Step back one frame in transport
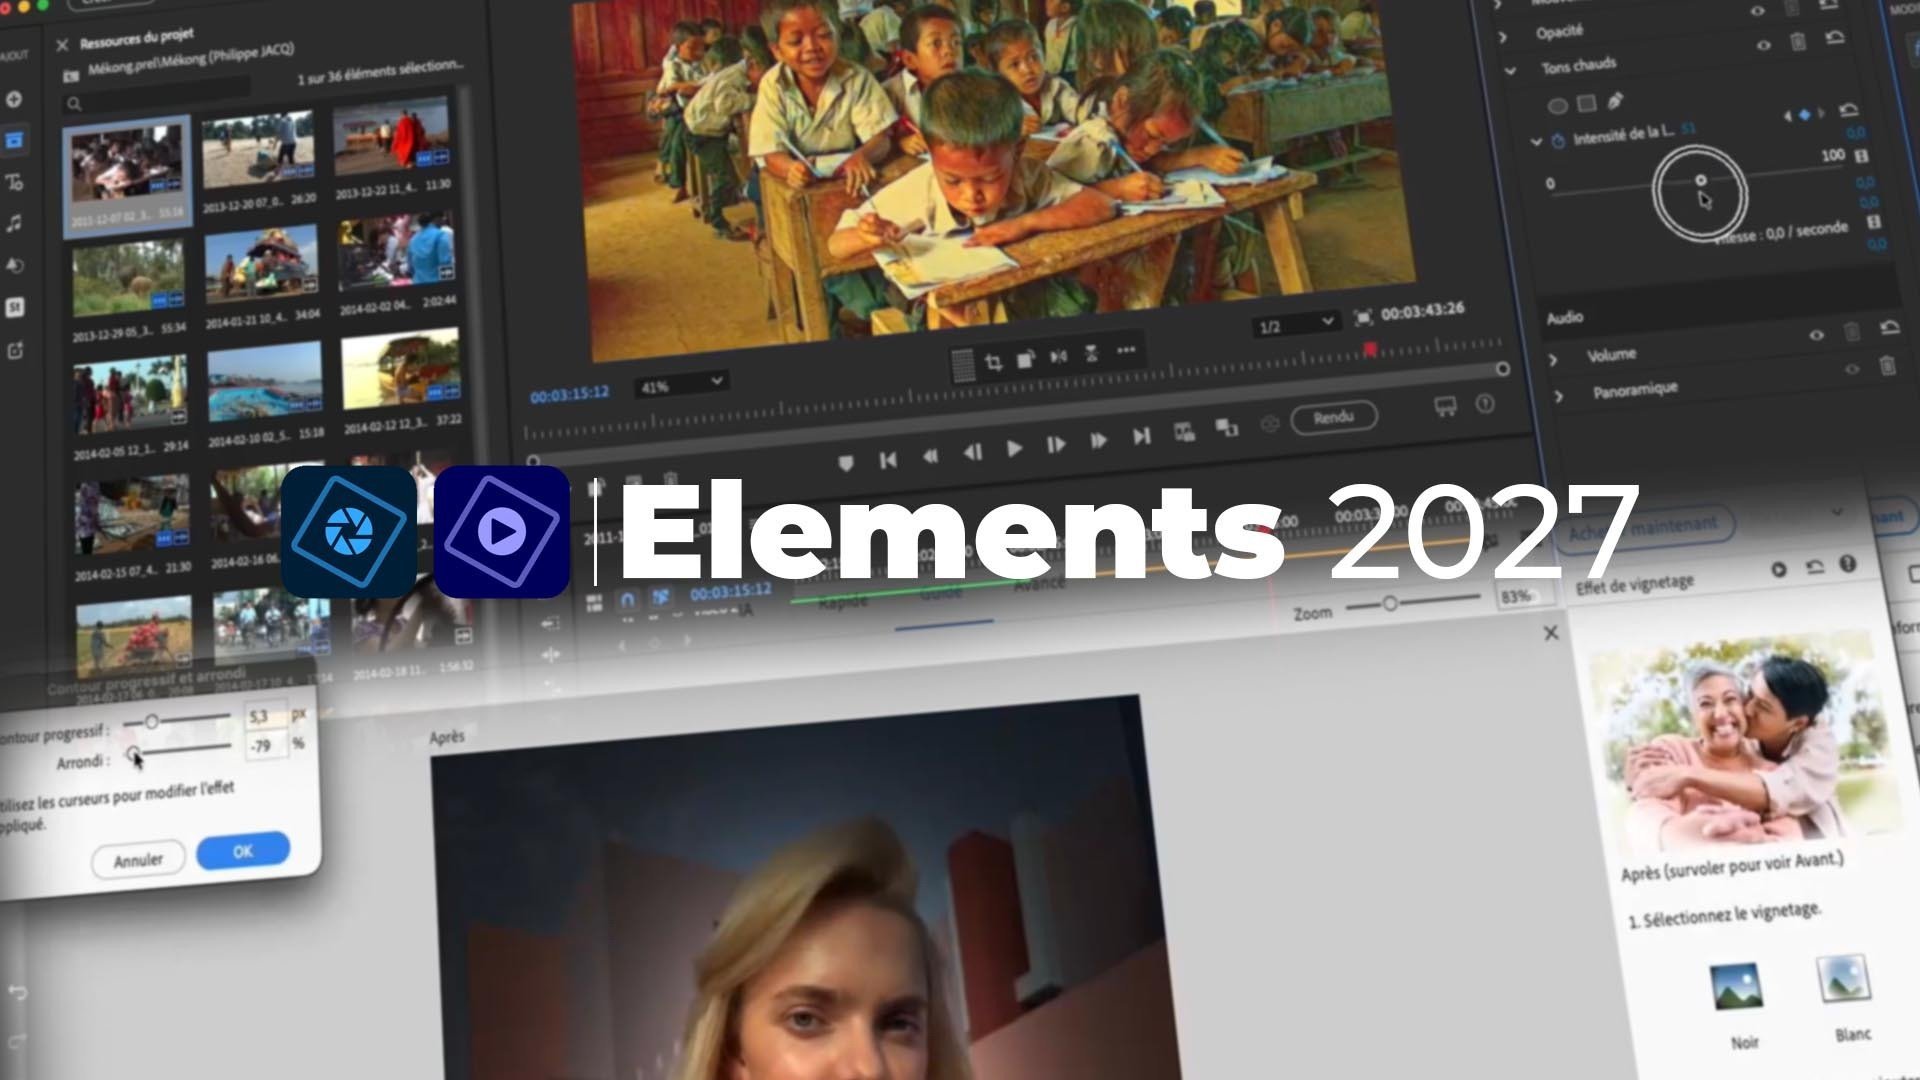 pos(972,452)
